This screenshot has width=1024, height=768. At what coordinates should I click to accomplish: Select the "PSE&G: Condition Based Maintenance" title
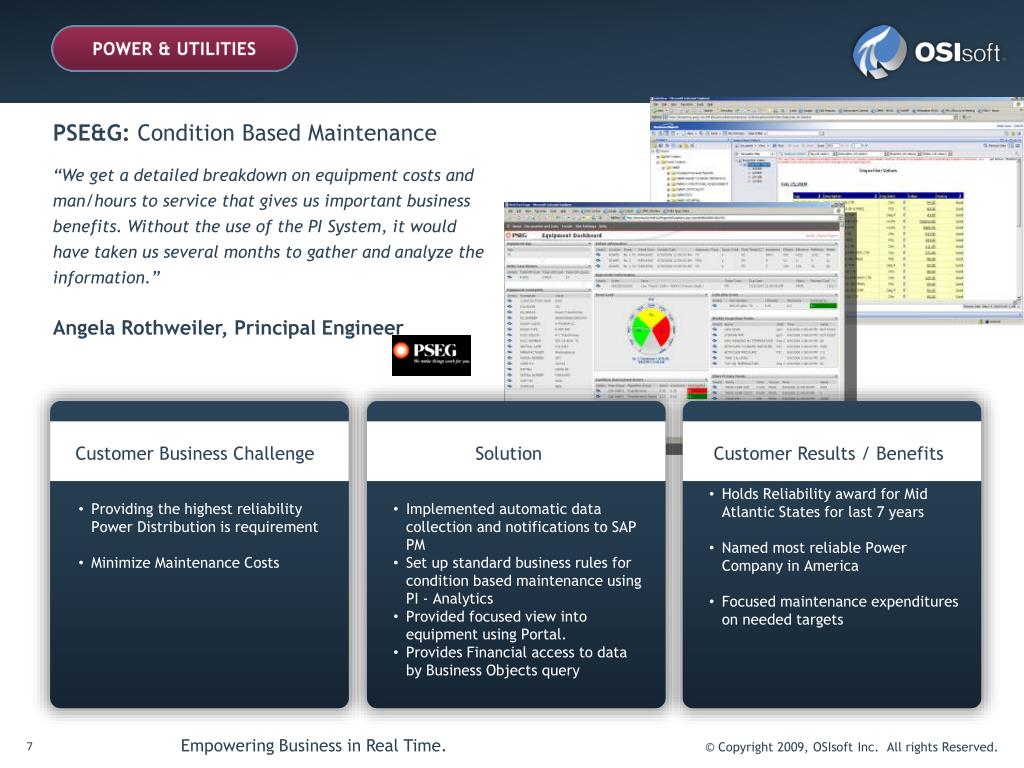[x=245, y=133]
